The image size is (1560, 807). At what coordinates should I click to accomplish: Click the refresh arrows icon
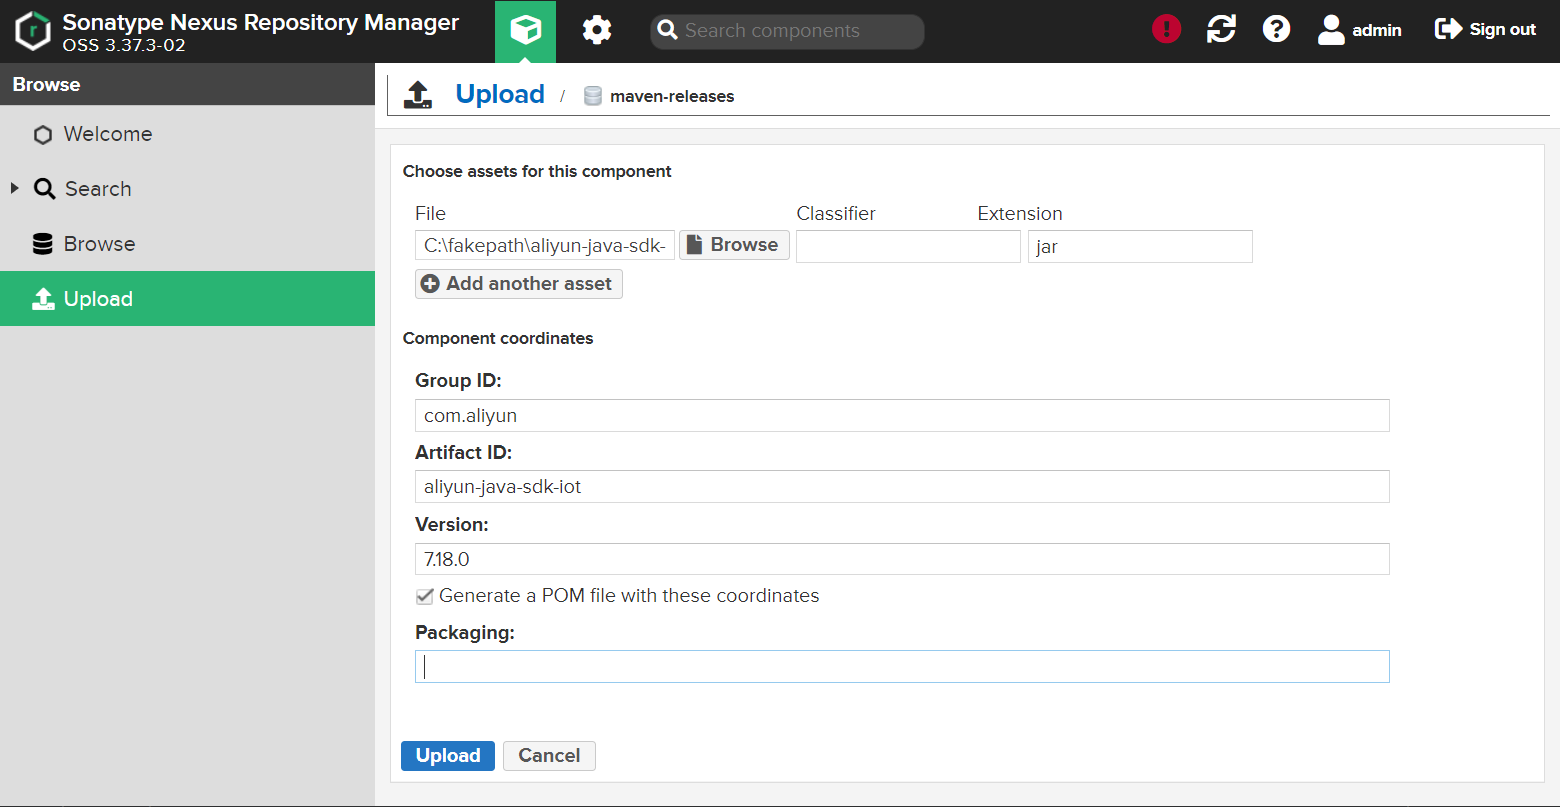click(x=1221, y=29)
